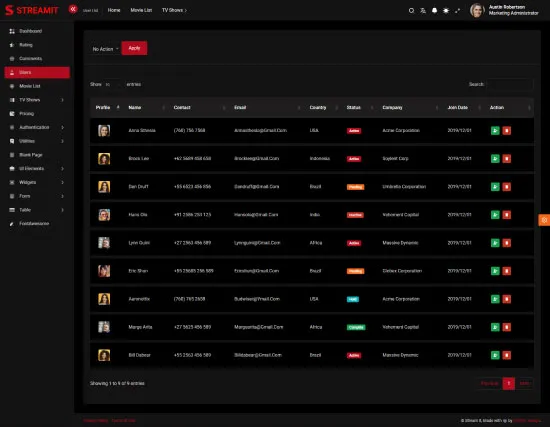Open Comments in sidebar
This screenshot has height=427, width=550.
[x=37, y=59]
